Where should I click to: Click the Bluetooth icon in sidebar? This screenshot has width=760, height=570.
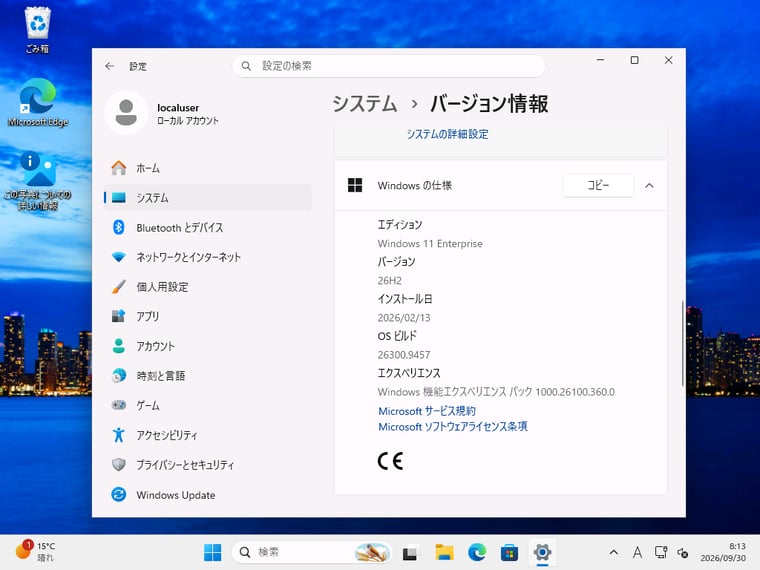pos(119,227)
